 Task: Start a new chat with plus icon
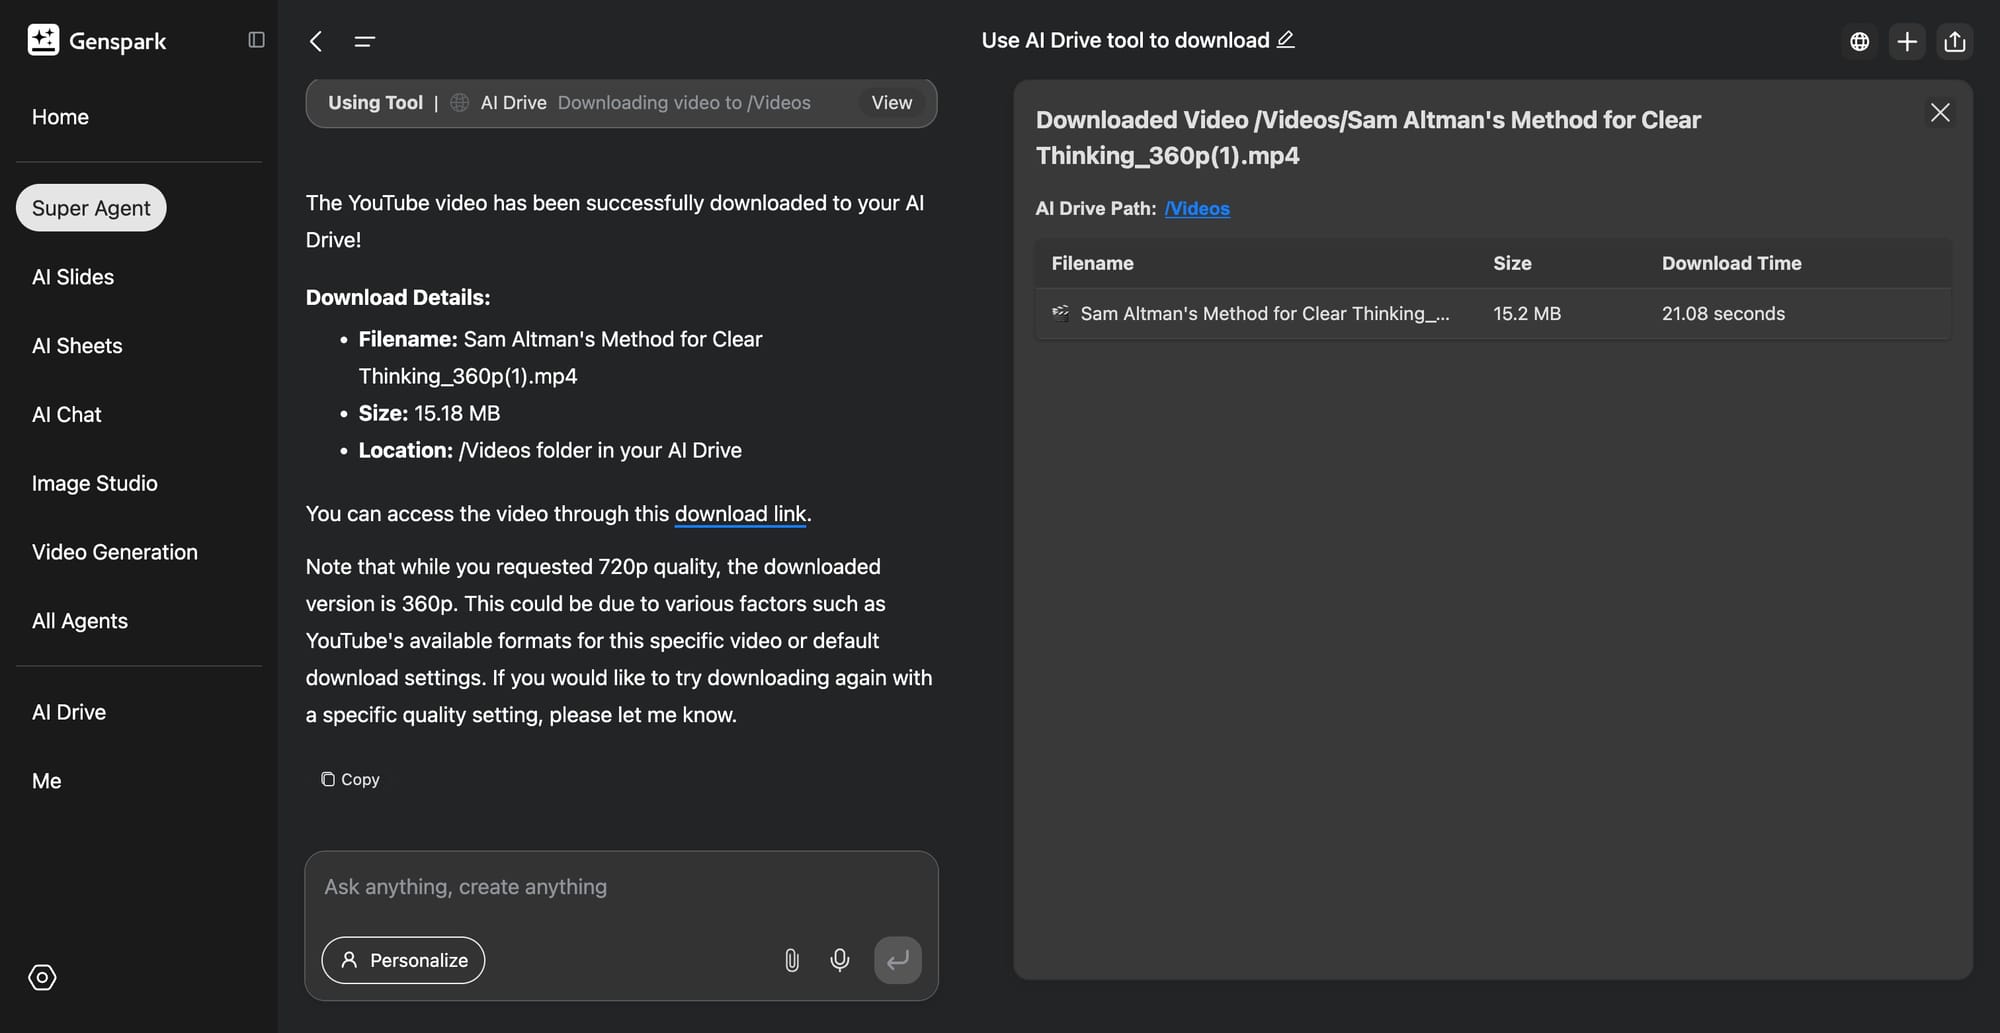[x=1907, y=41]
